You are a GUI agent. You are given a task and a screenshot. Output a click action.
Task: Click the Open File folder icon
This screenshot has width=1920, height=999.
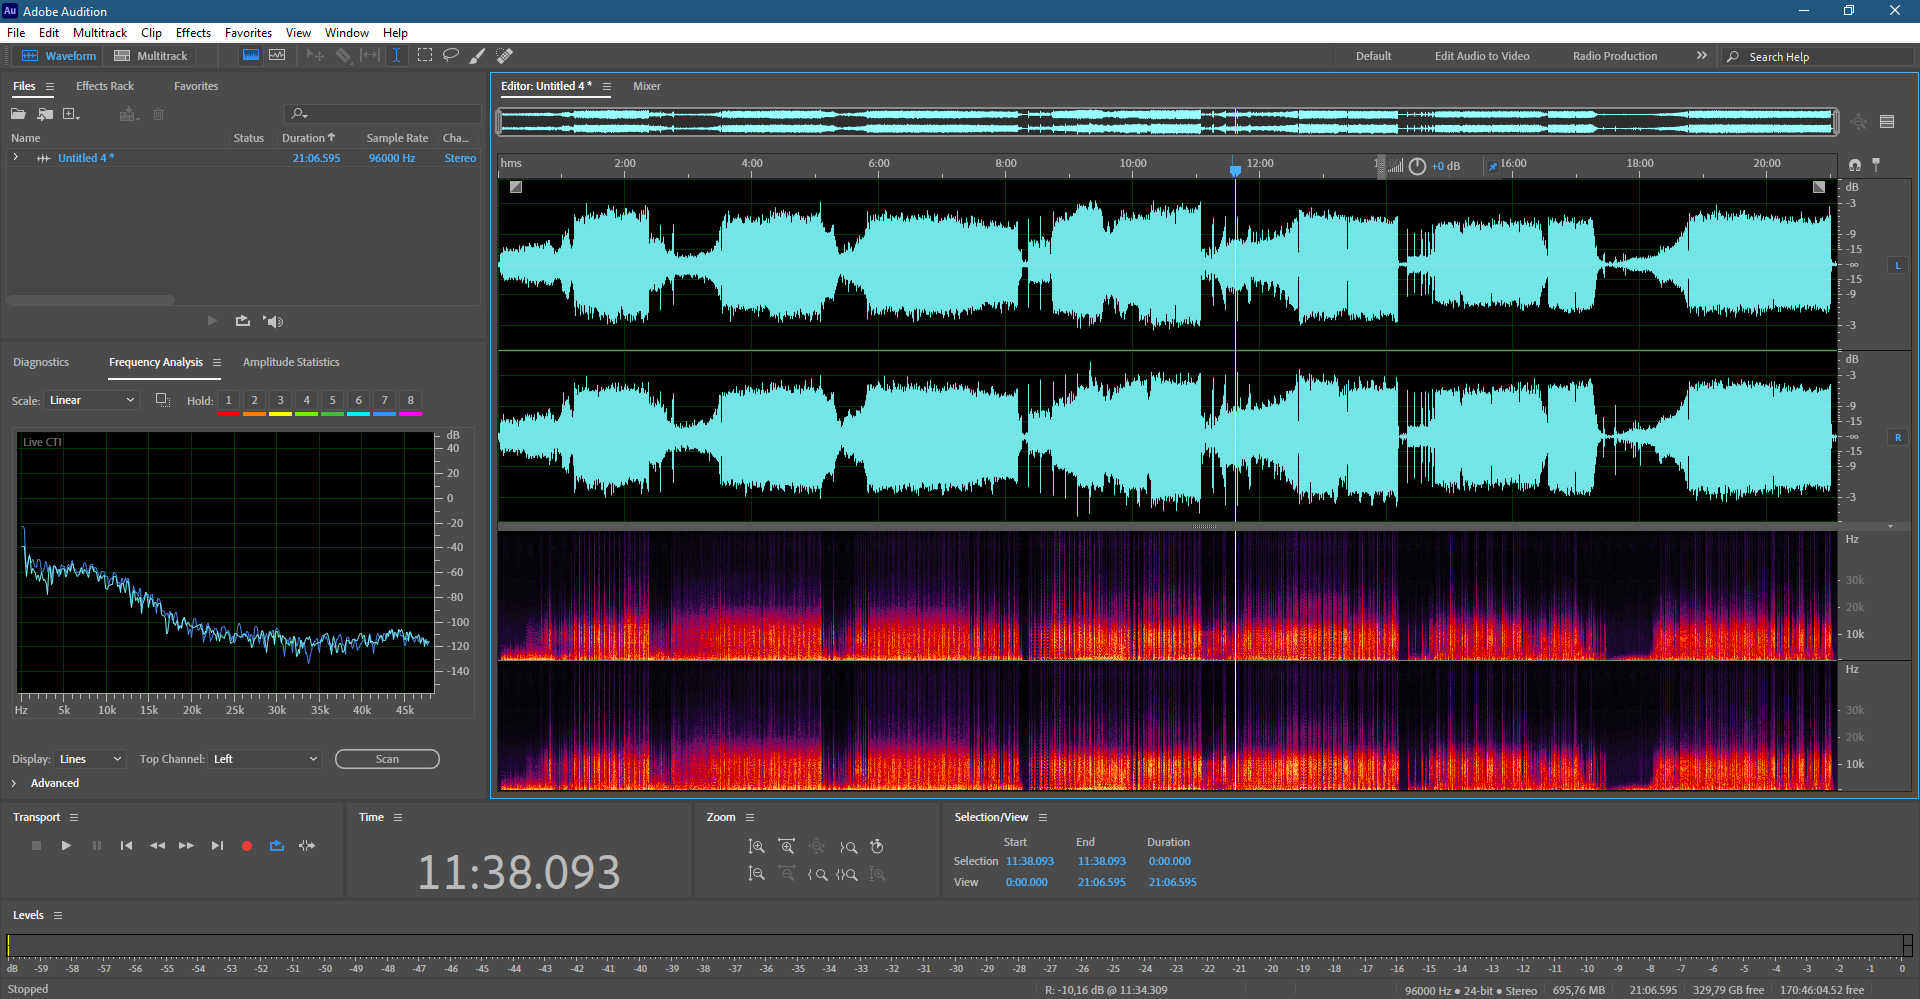click(18, 114)
